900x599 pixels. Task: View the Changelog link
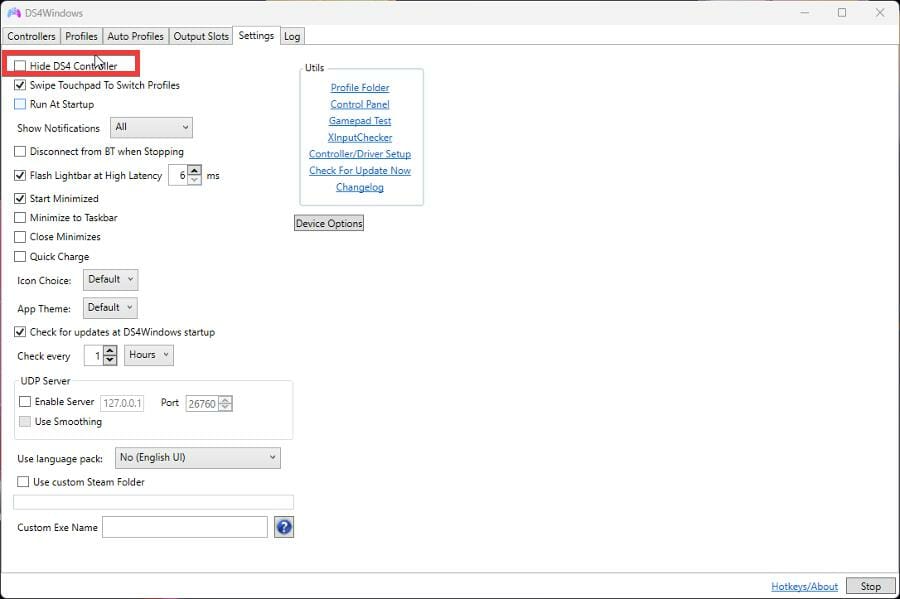360,187
